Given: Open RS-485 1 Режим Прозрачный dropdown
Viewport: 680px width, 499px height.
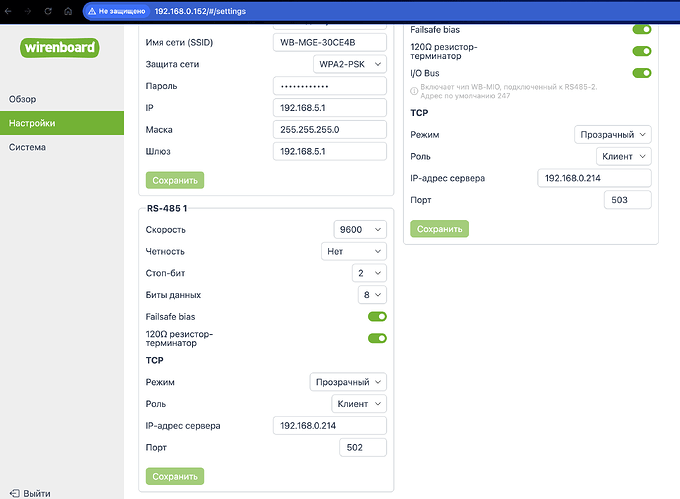Looking at the screenshot, I should (348, 382).
